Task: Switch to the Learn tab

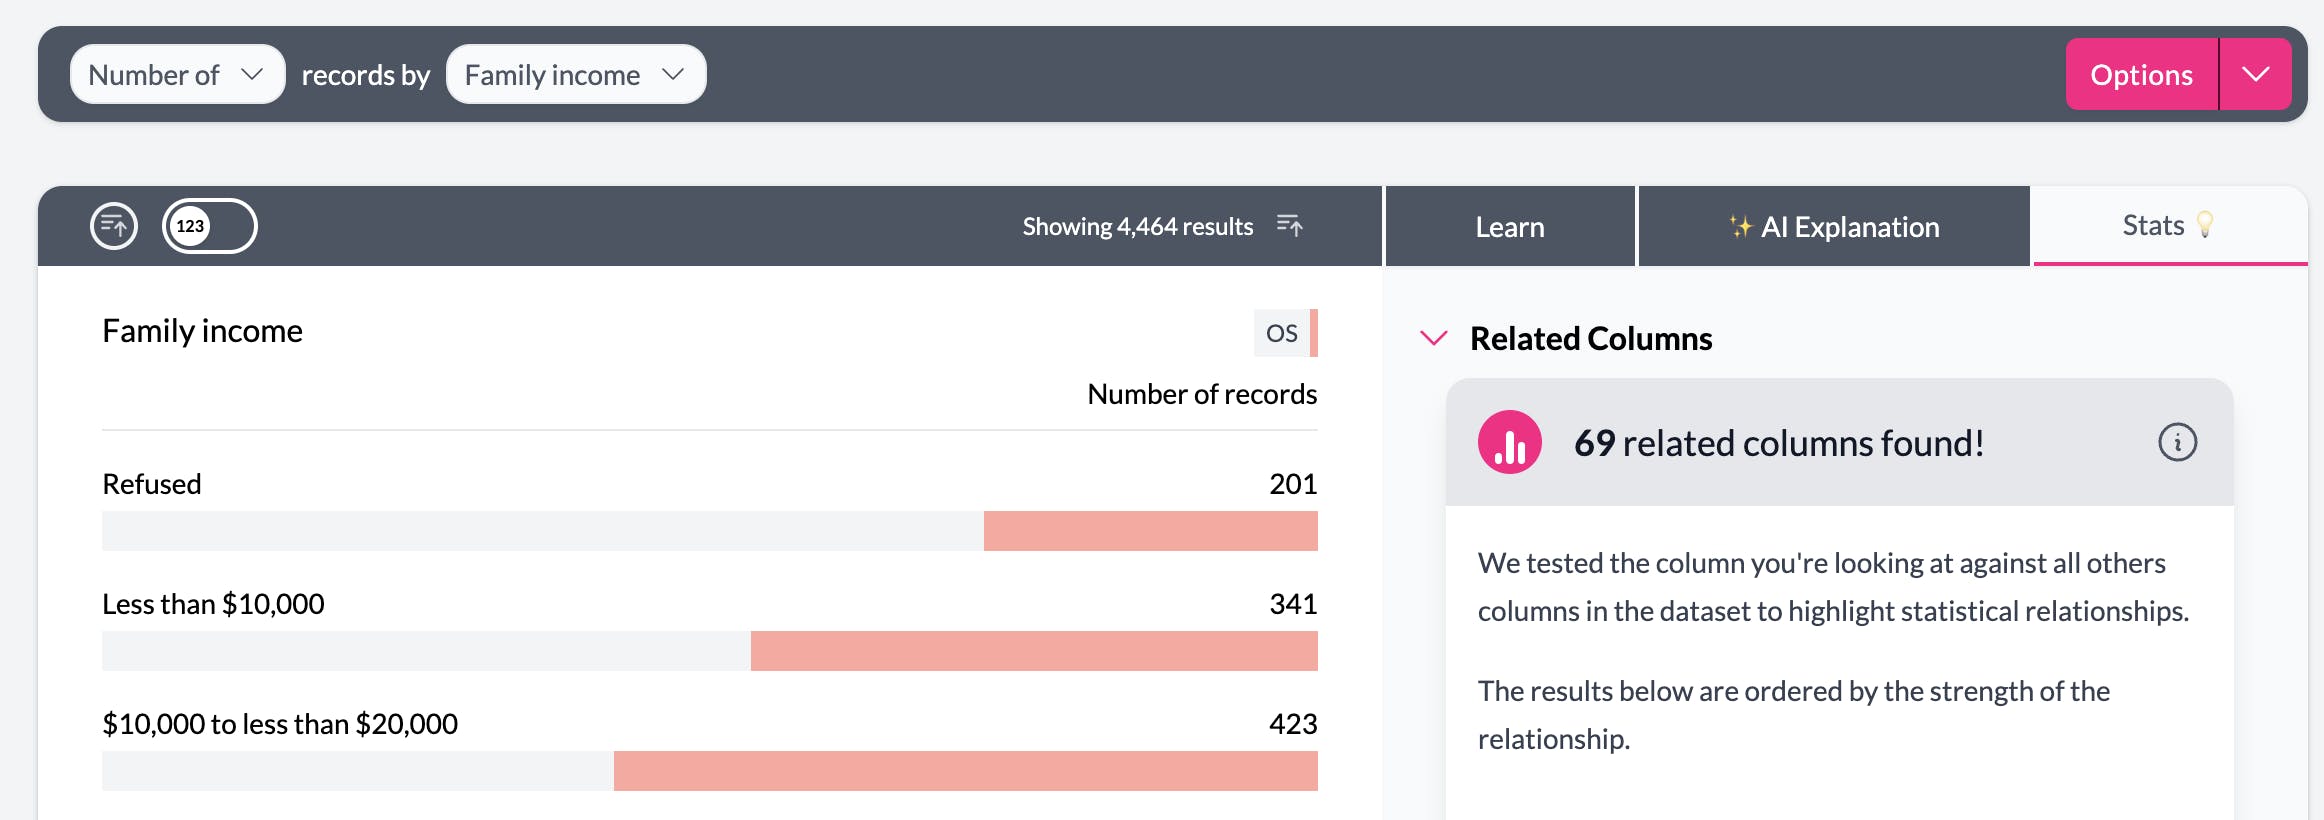Action: (1509, 227)
